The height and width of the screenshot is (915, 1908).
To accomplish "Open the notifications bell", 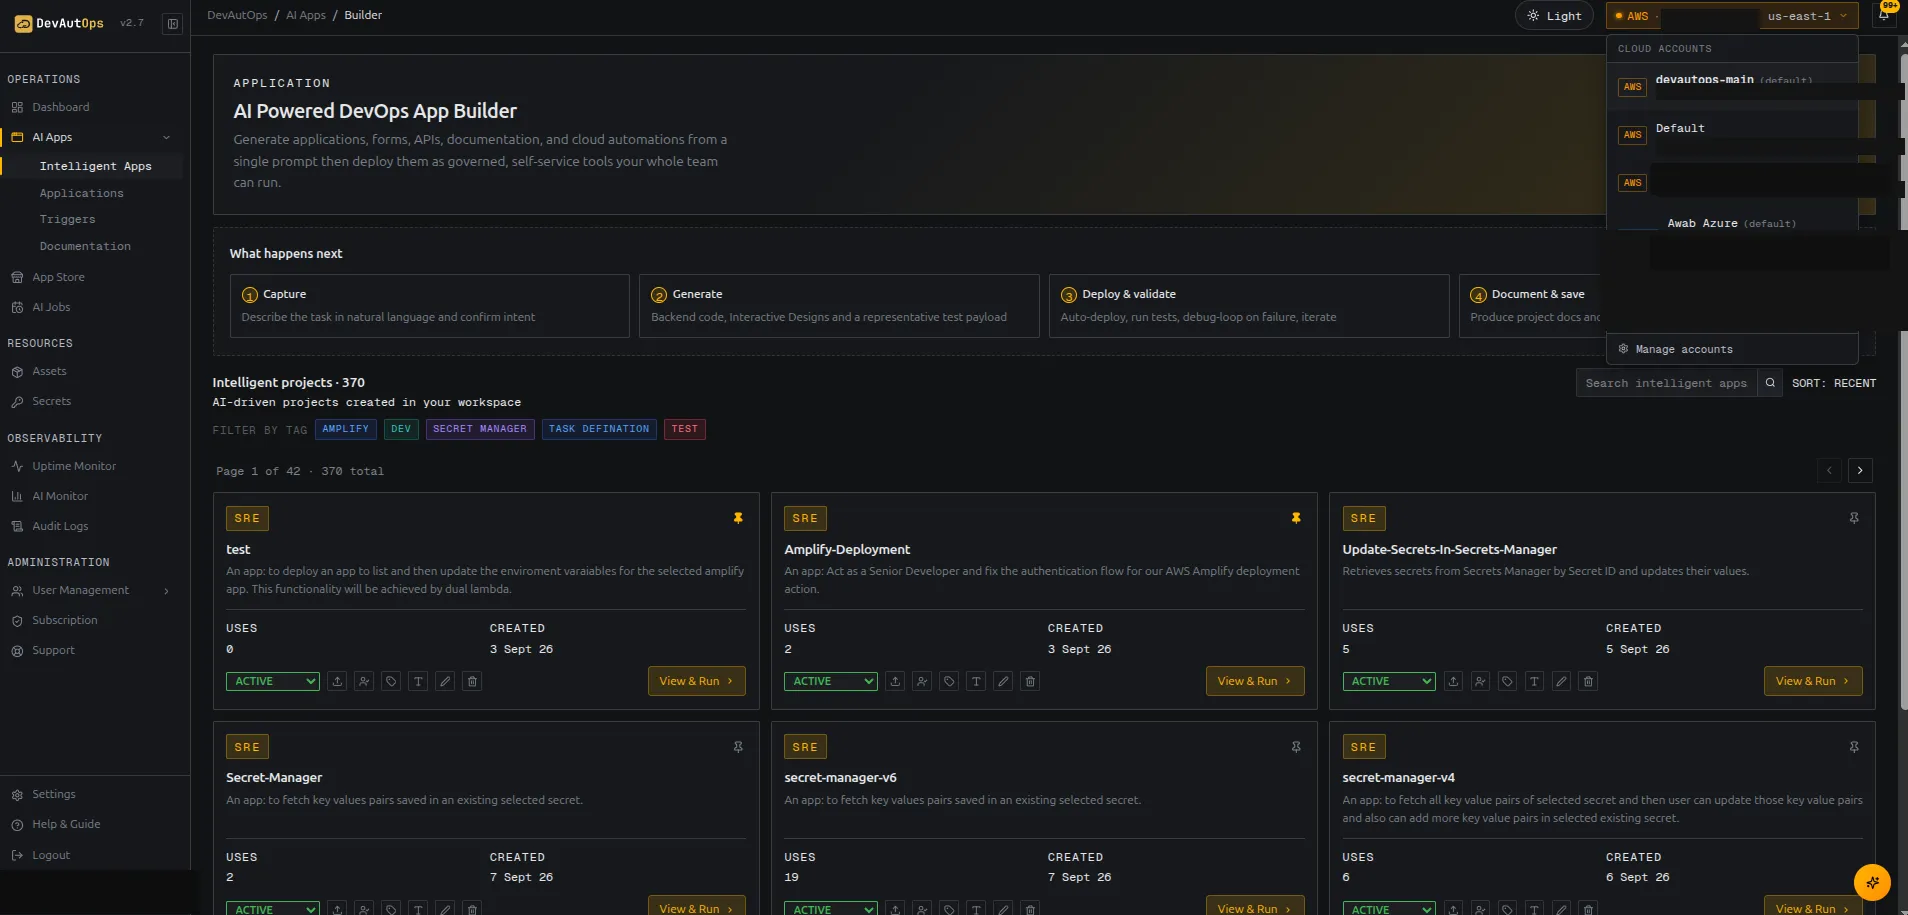I will coord(1884,15).
